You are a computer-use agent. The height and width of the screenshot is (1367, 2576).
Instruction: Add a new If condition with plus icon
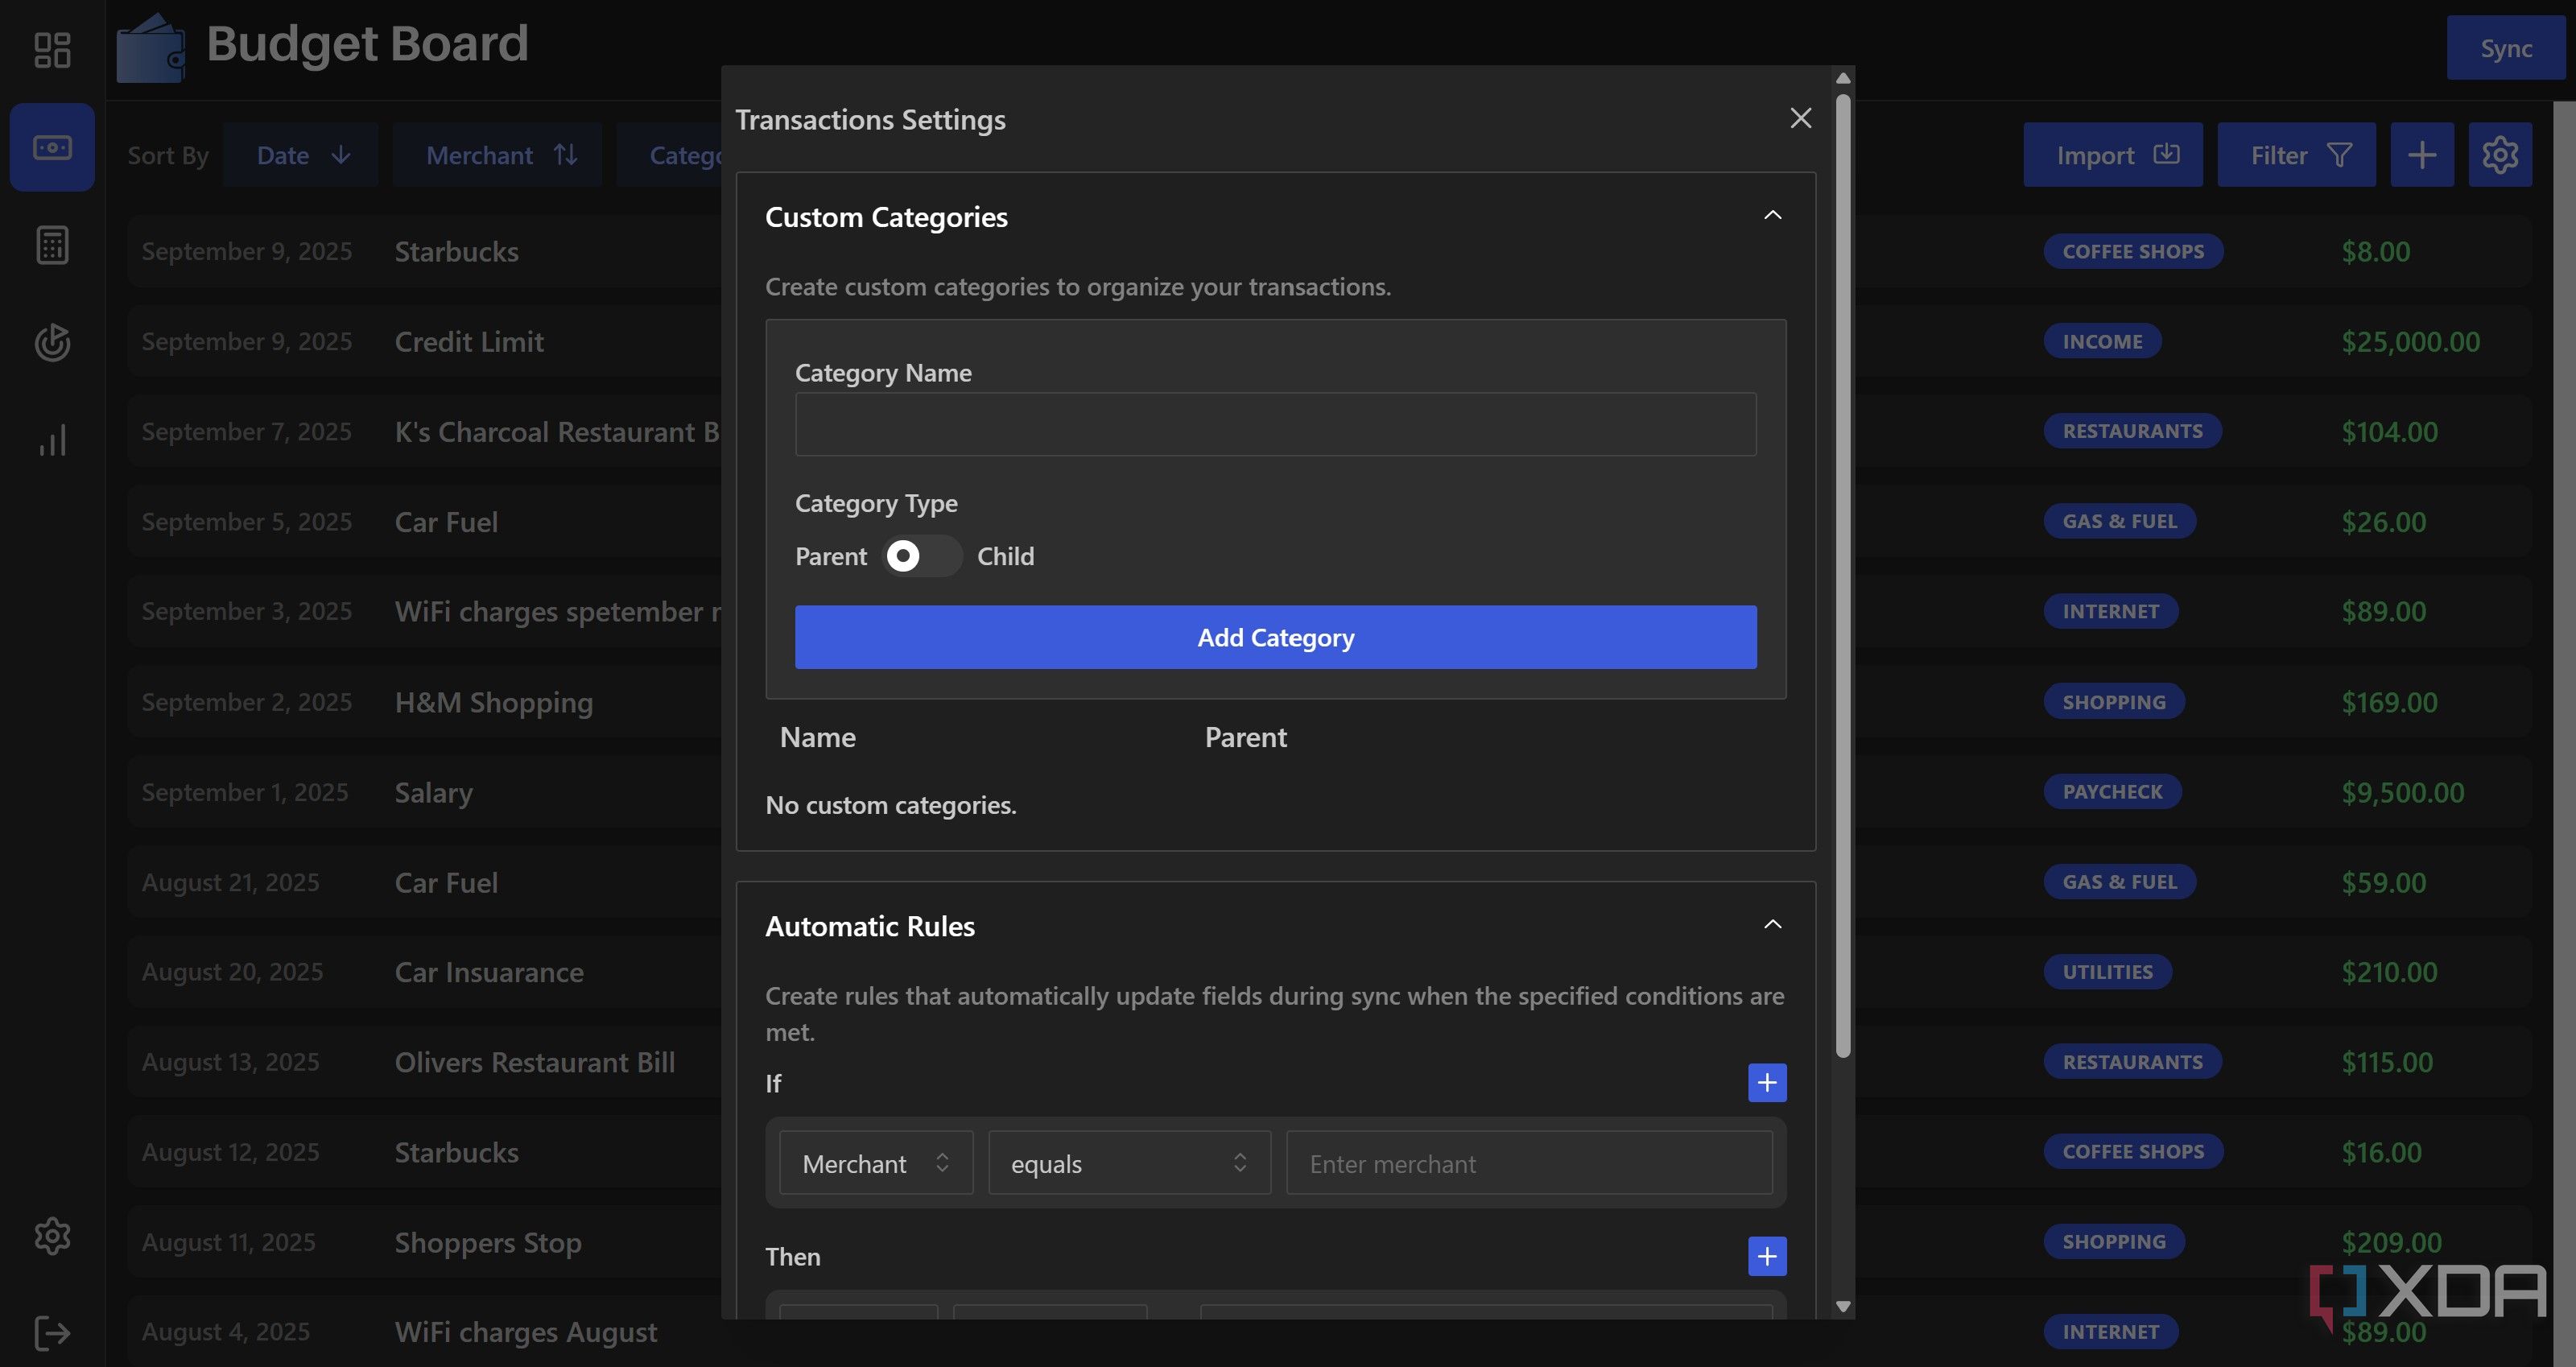[1766, 1082]
